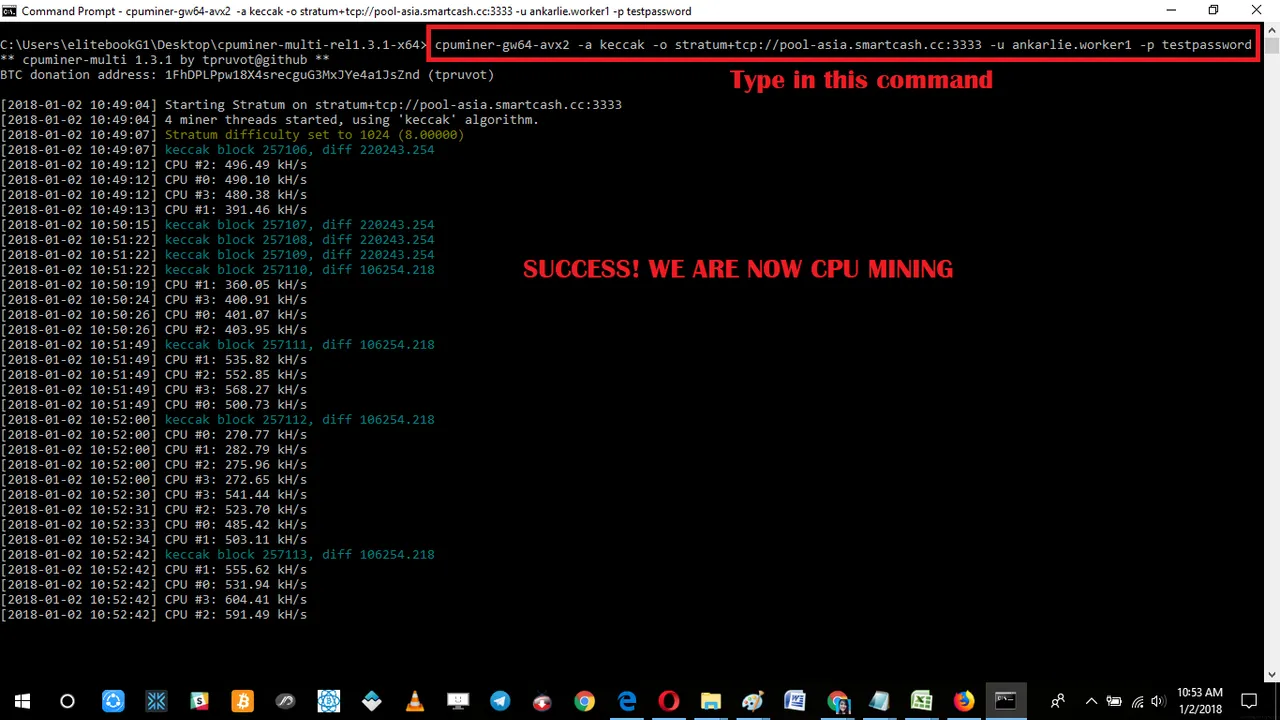Open Slack from the taskbar
This screenshot has width=1280, height=720.
(199, 701)
